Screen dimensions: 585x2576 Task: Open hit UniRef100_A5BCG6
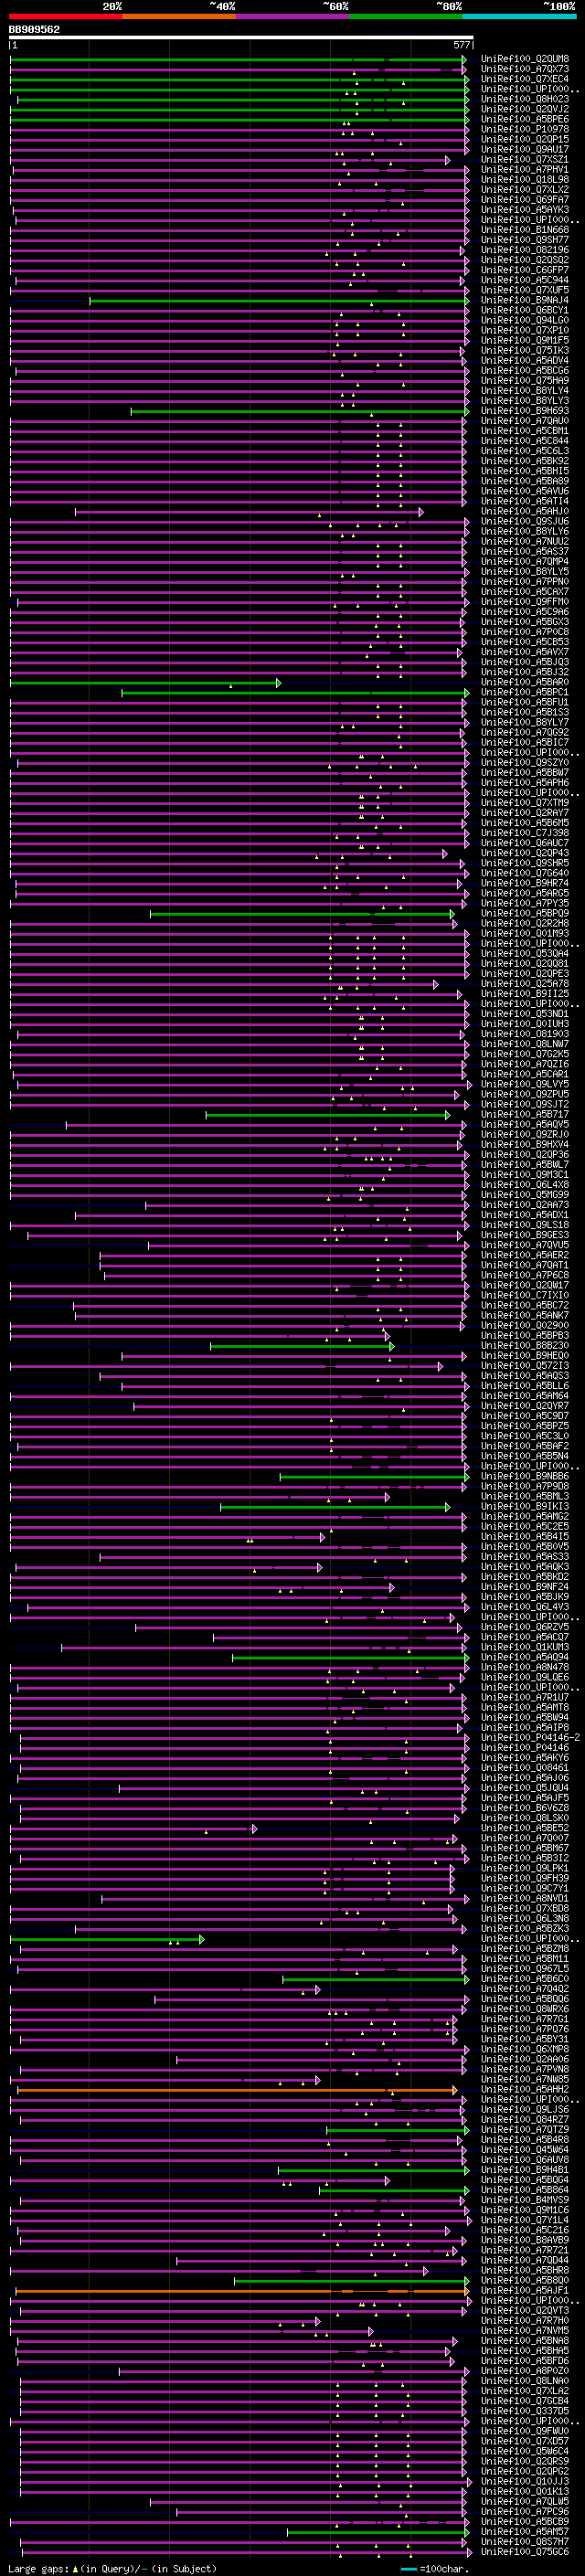(x=525, y=371)
